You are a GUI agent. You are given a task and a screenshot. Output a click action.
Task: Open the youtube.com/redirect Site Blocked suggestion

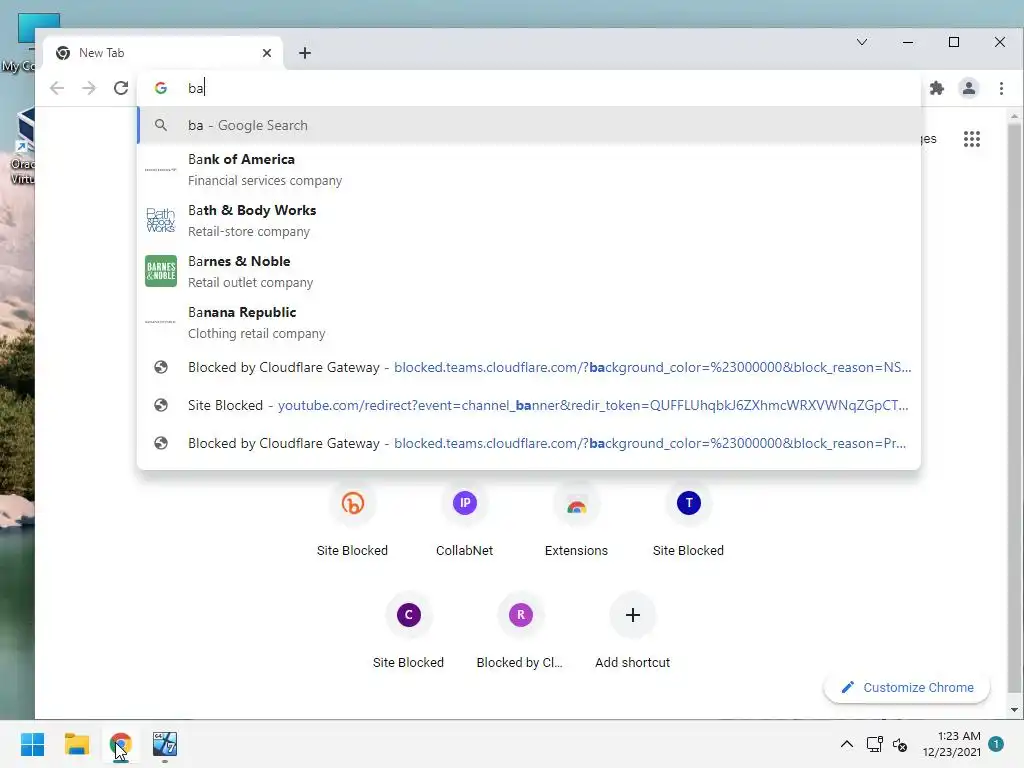point(529,406)
